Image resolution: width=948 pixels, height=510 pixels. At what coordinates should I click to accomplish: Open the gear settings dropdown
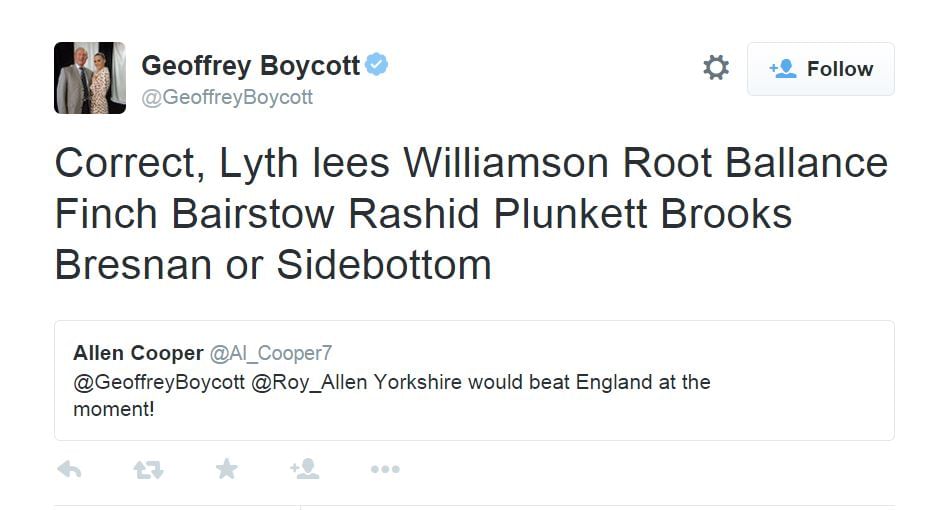pos(716,68)
